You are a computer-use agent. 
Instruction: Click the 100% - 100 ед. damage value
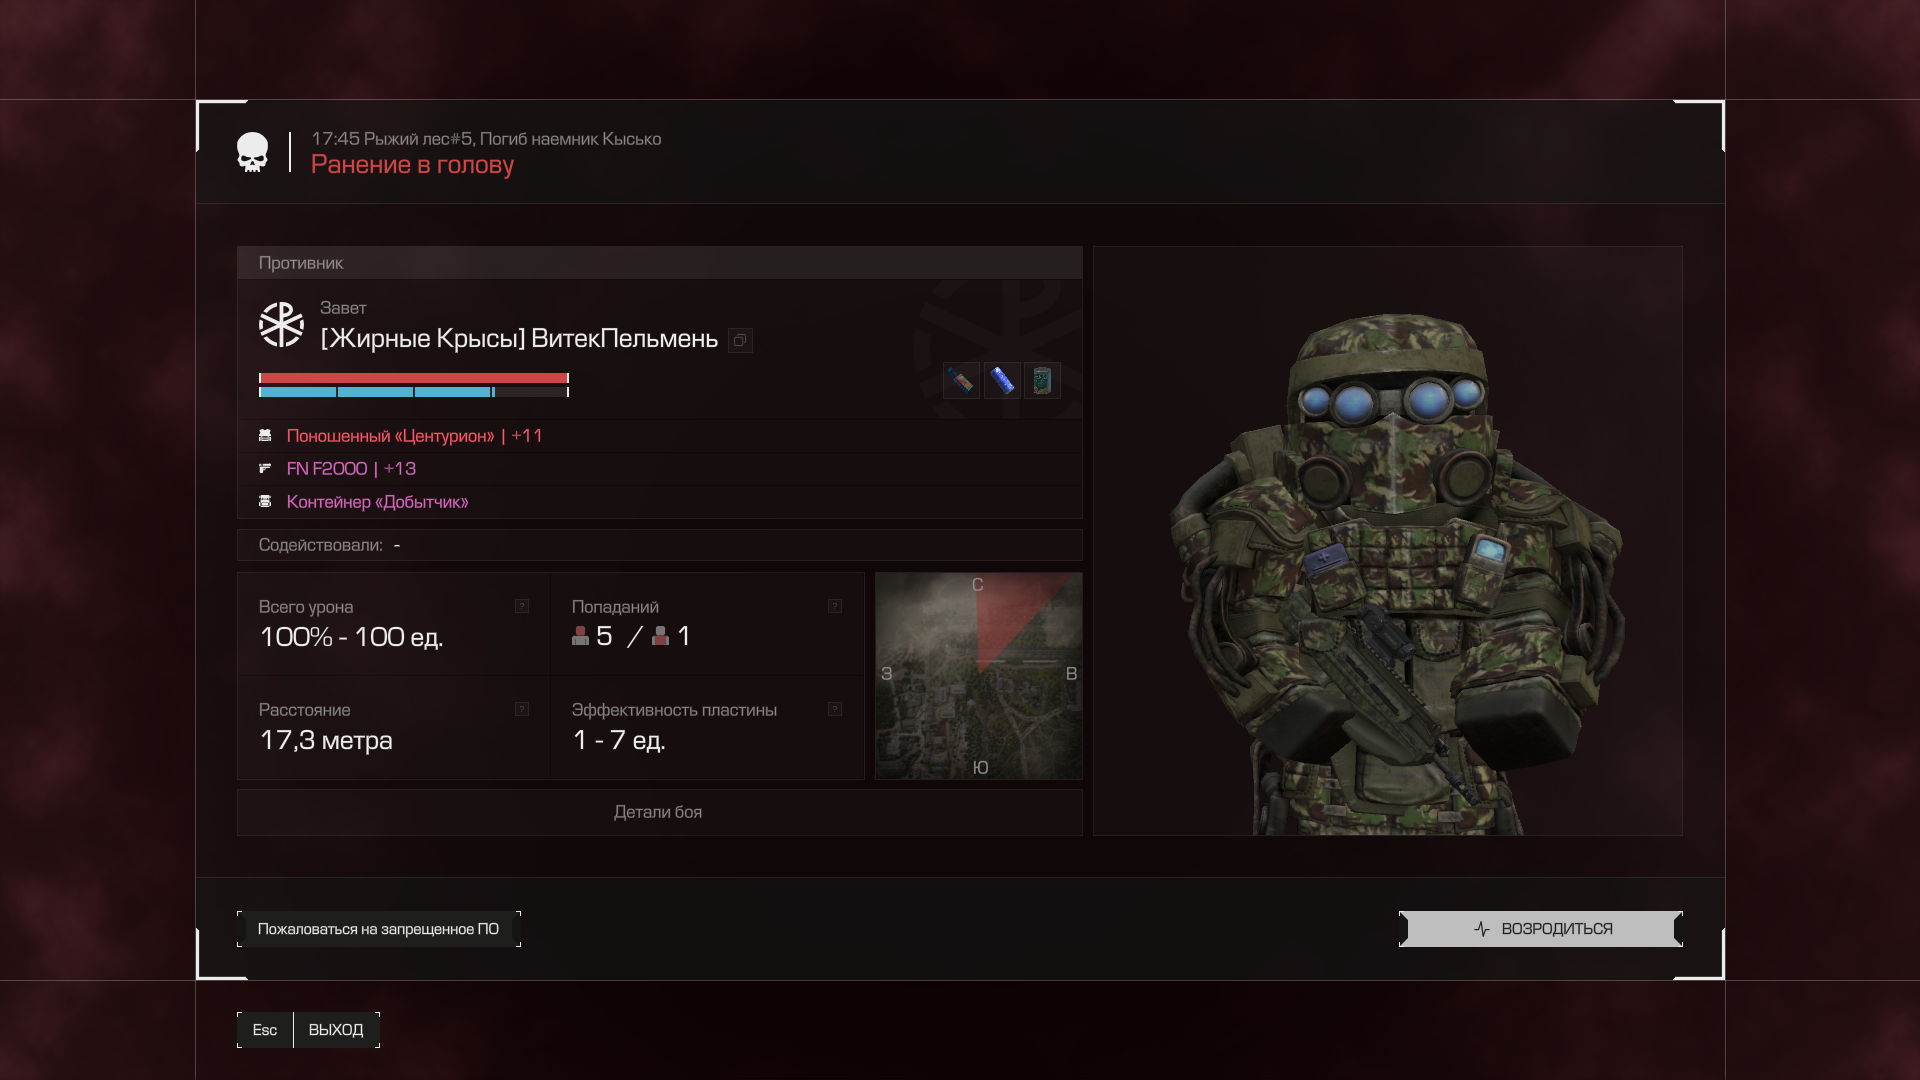351,637
